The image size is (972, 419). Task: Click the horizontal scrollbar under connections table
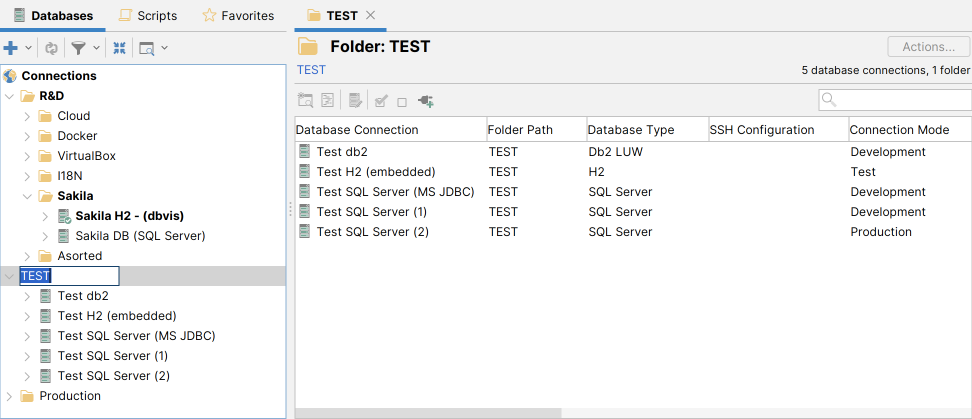pos(428,413)
